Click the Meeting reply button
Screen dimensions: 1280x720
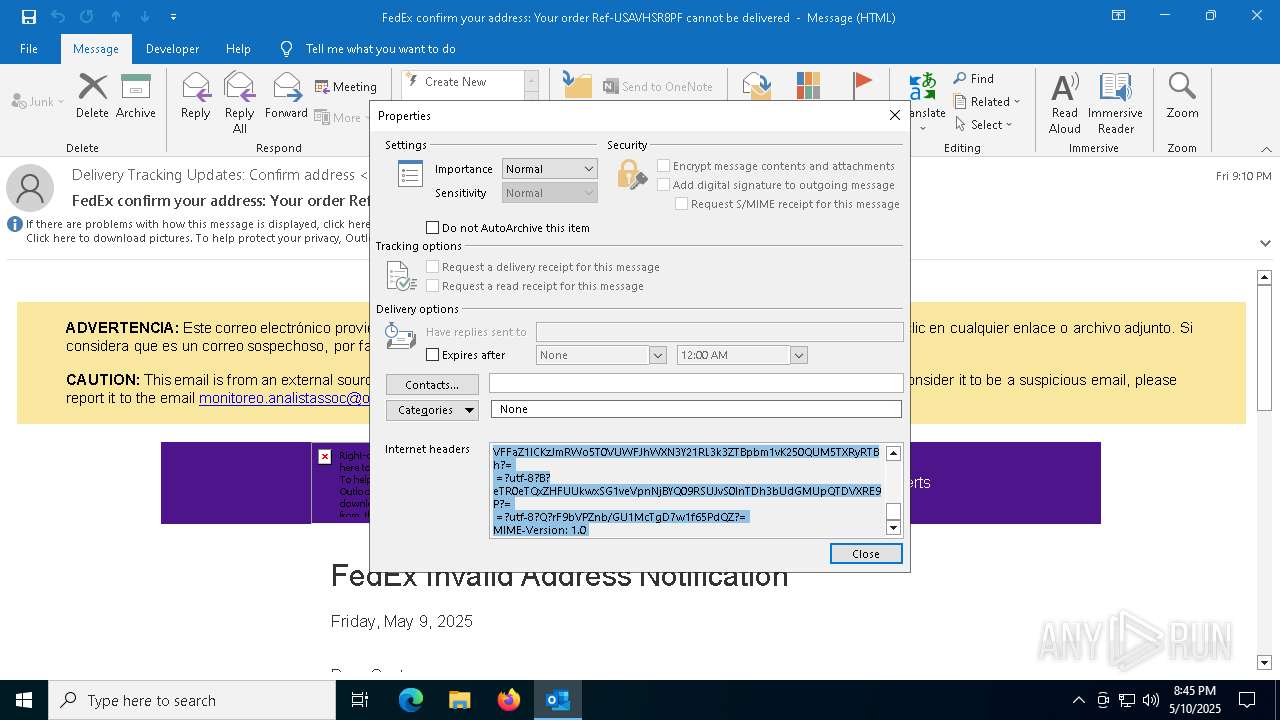click(x=346, y=87)
